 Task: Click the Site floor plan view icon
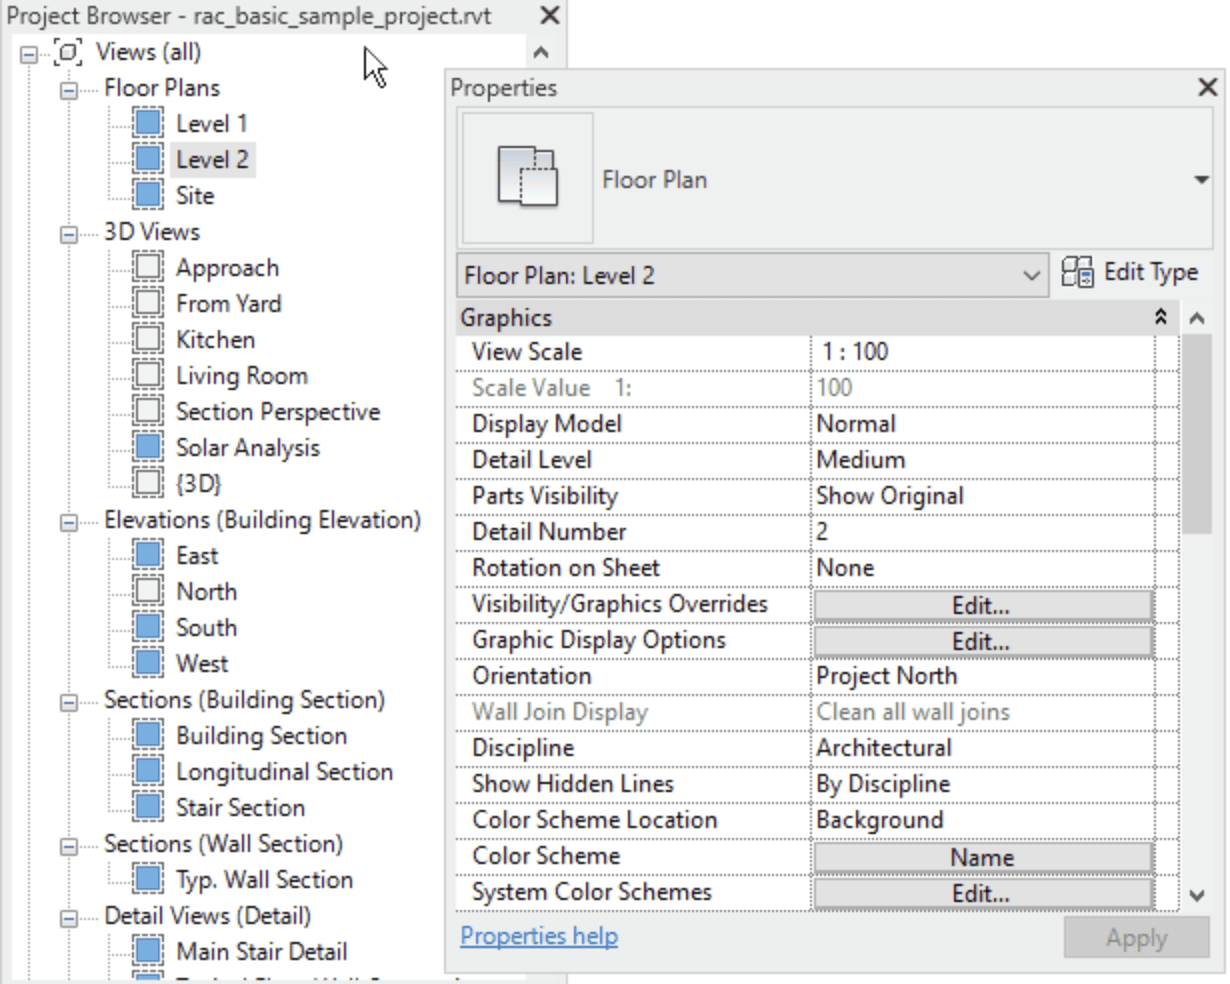(148, 196)
